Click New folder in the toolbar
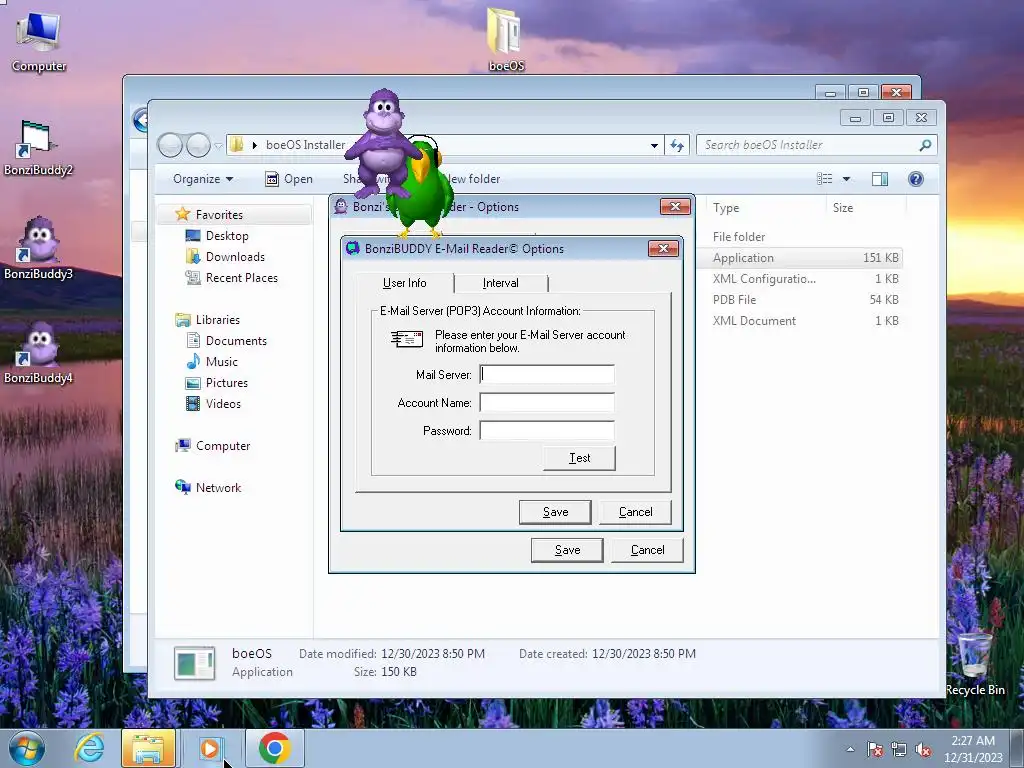This screenshot has width=1024, height=768. [474, 179]
